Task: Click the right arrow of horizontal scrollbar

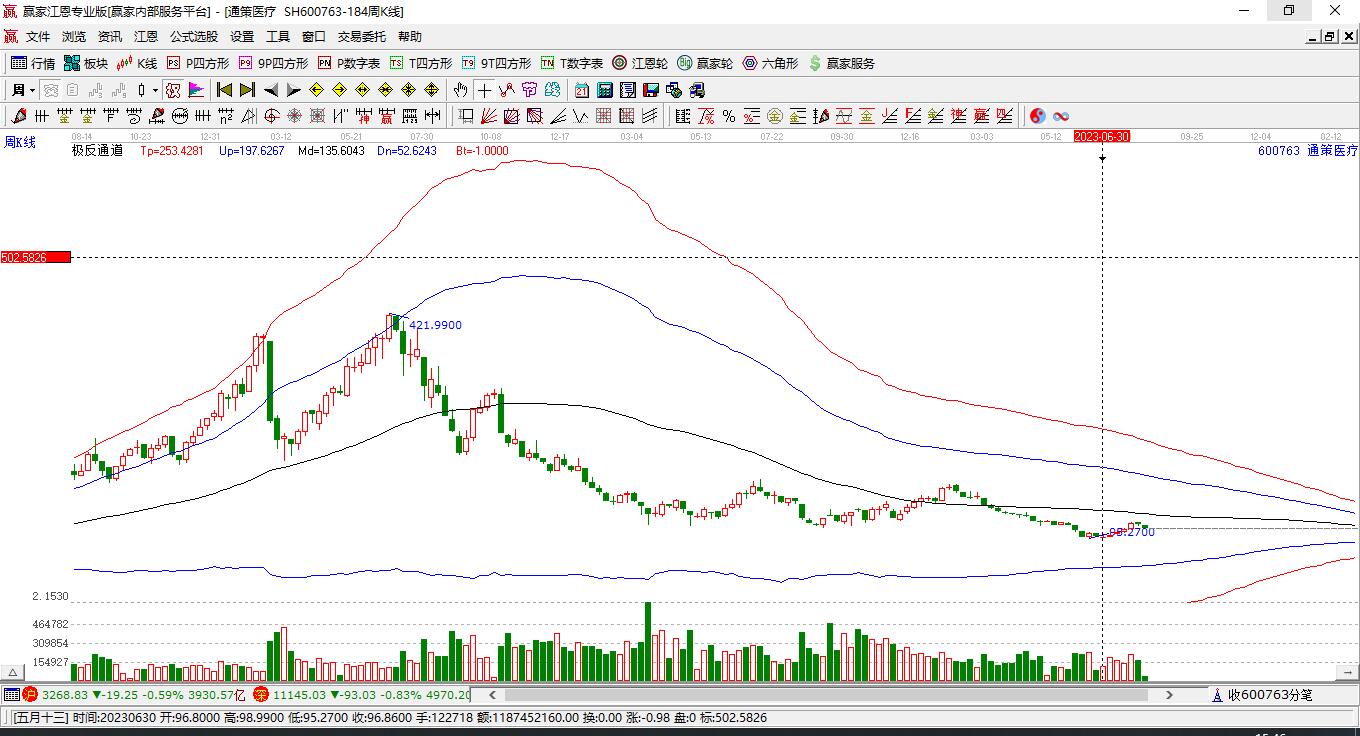Action: pos(1169,694)
